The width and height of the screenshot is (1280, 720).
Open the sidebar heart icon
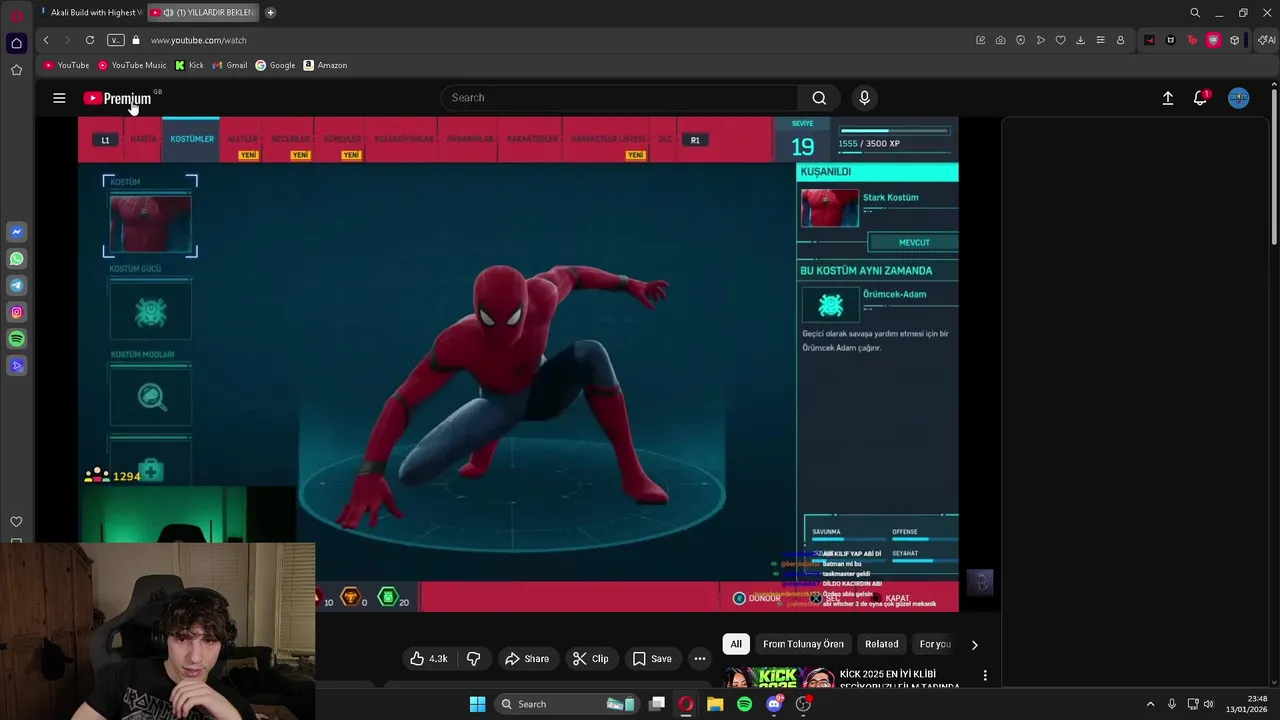pos(16,522)
